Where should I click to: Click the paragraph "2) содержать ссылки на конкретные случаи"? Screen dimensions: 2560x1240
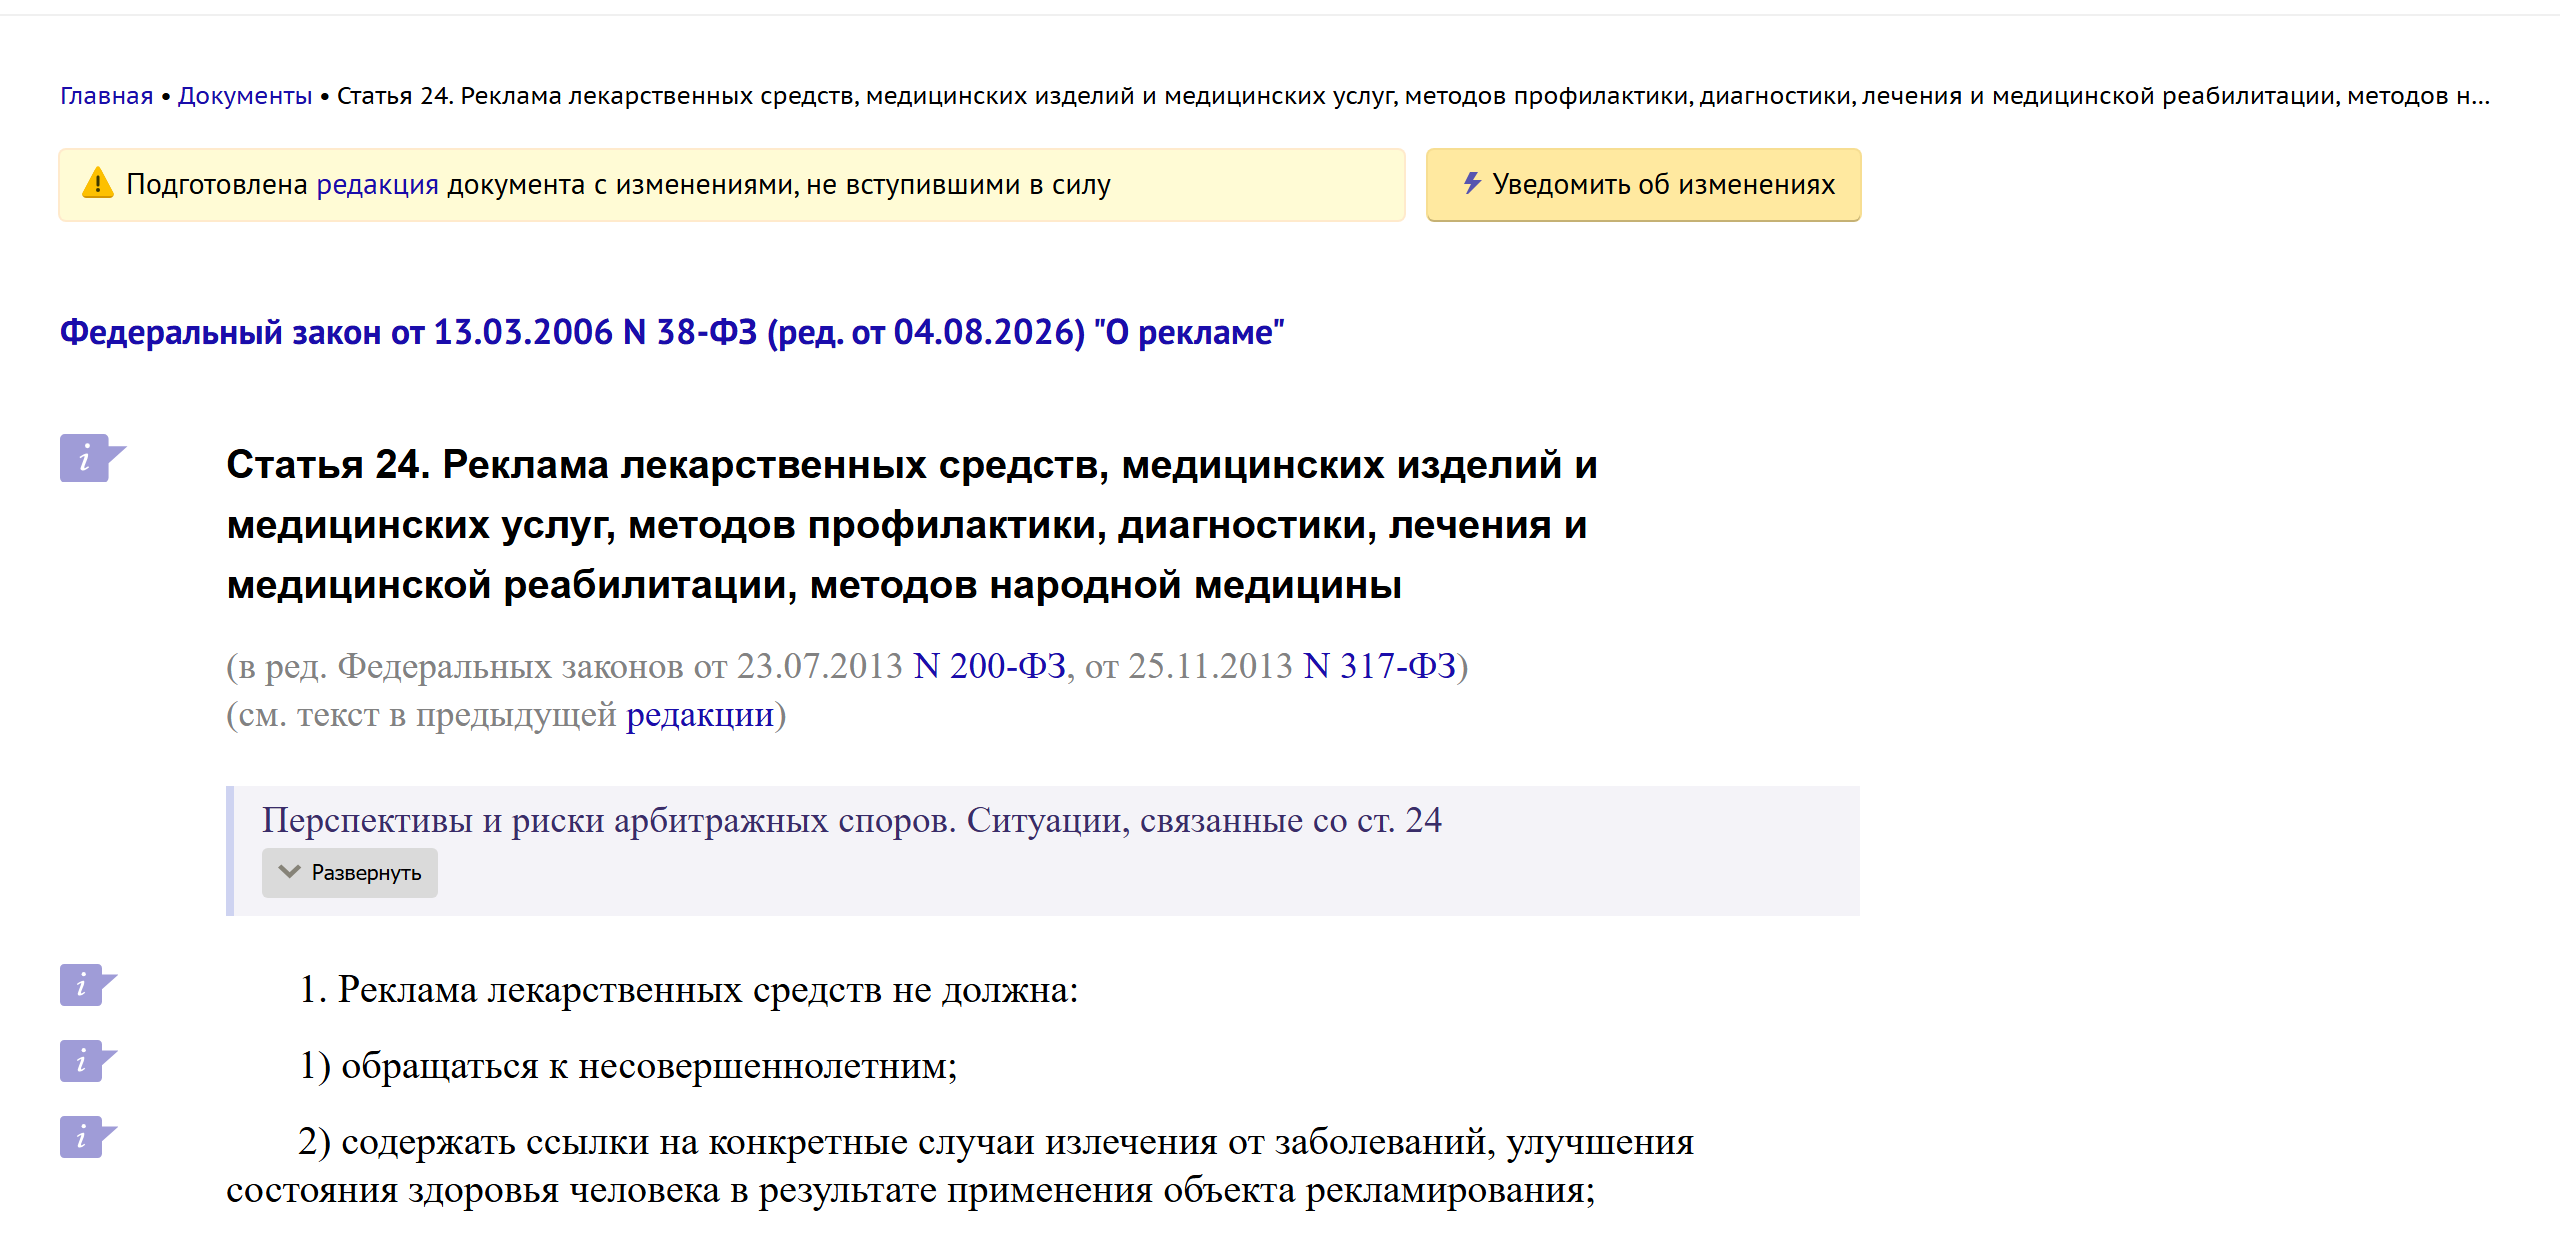tap(960, 1166)
